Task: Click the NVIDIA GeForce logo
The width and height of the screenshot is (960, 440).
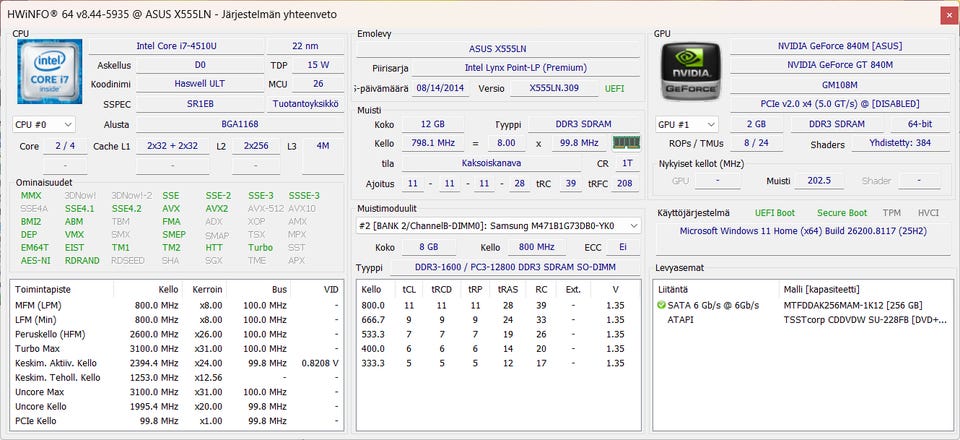Action: (x=690, y=73)
